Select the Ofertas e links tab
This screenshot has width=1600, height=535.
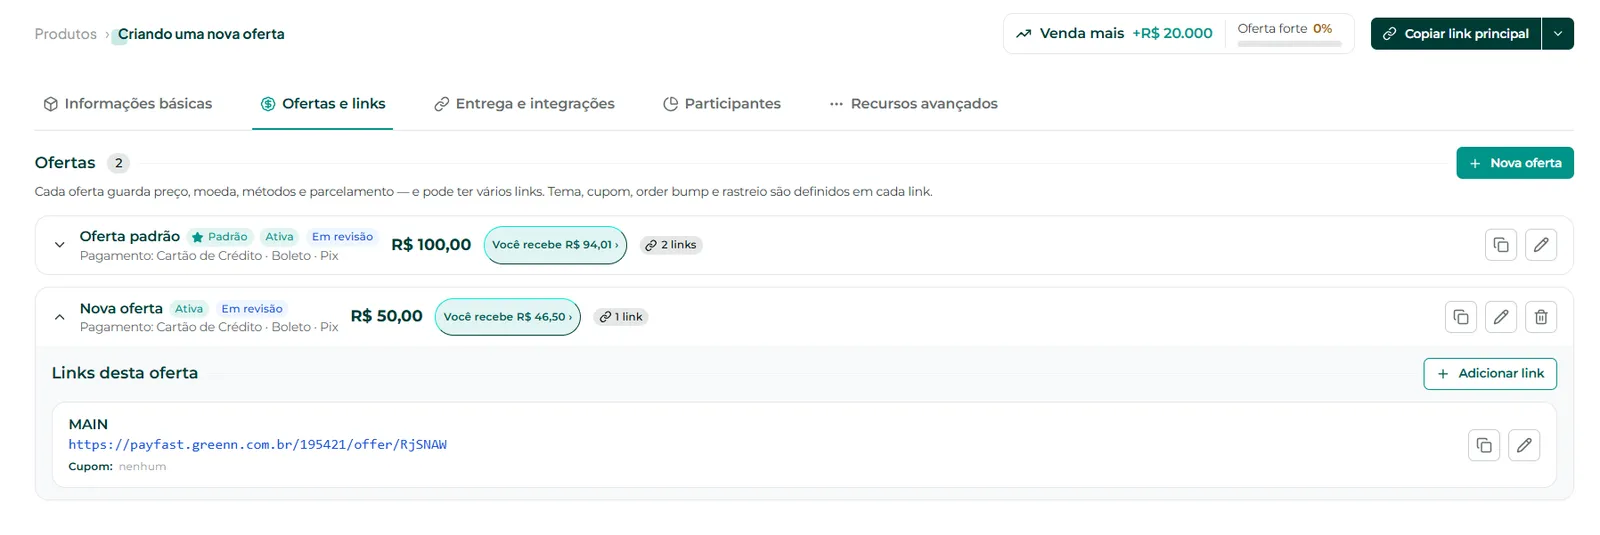point(323,104)
